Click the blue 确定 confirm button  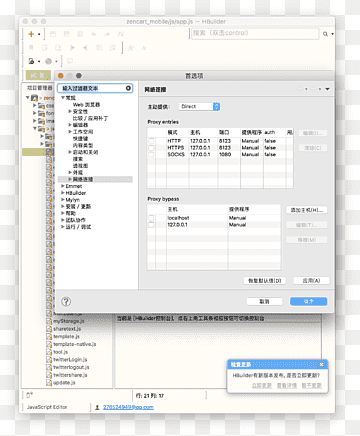pos(308,301)
